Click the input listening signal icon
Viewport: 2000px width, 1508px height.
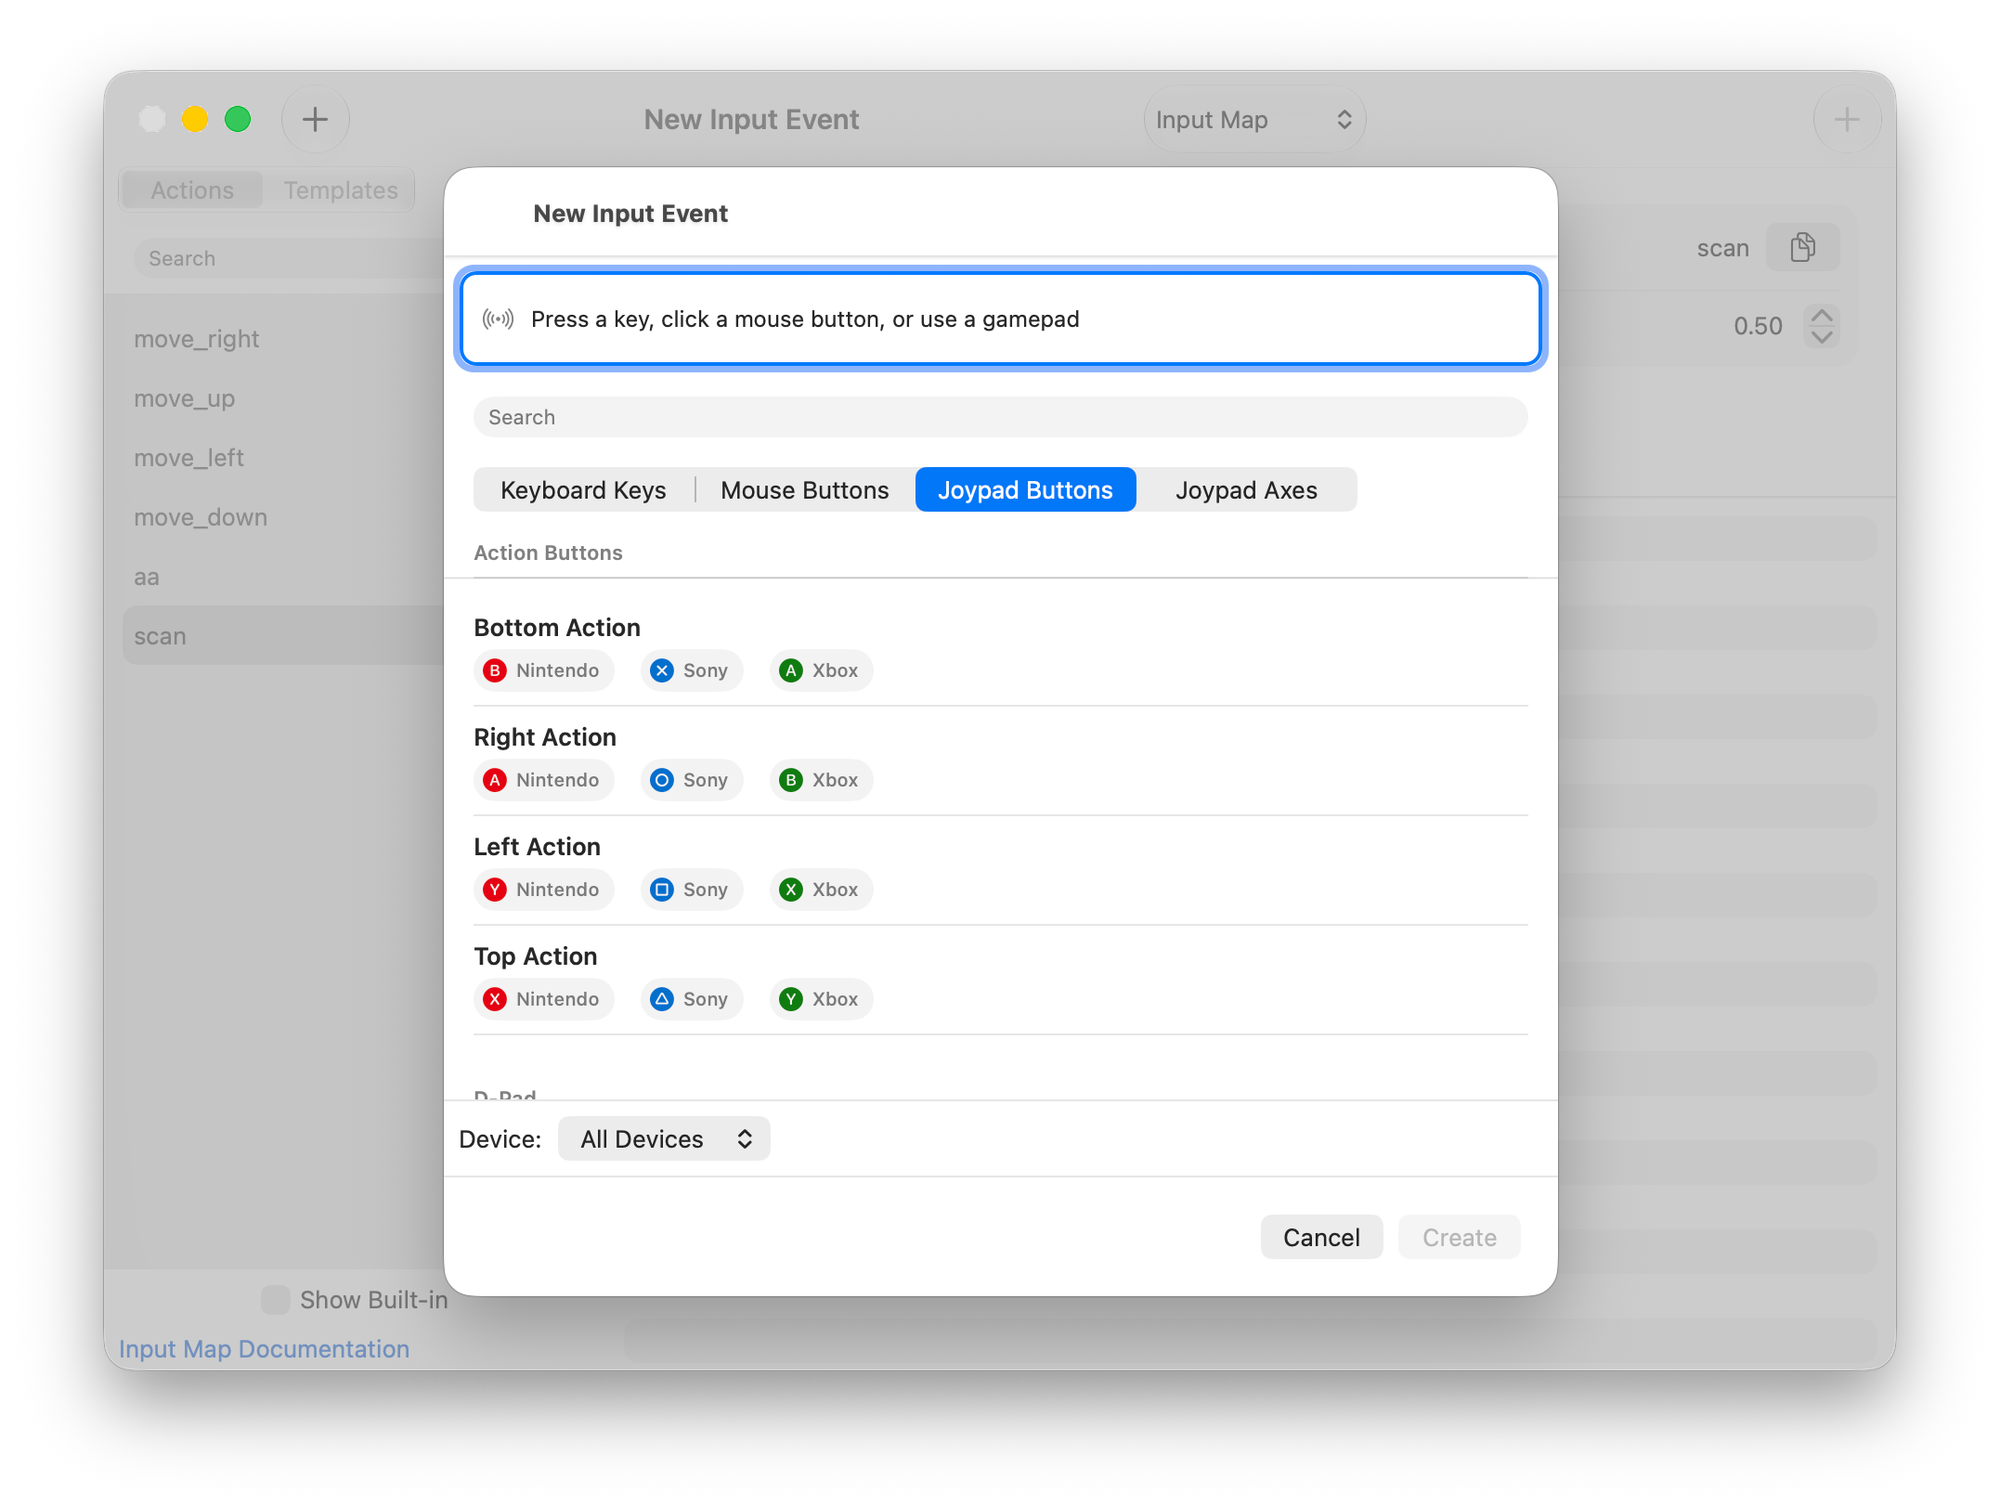(498, 319)
